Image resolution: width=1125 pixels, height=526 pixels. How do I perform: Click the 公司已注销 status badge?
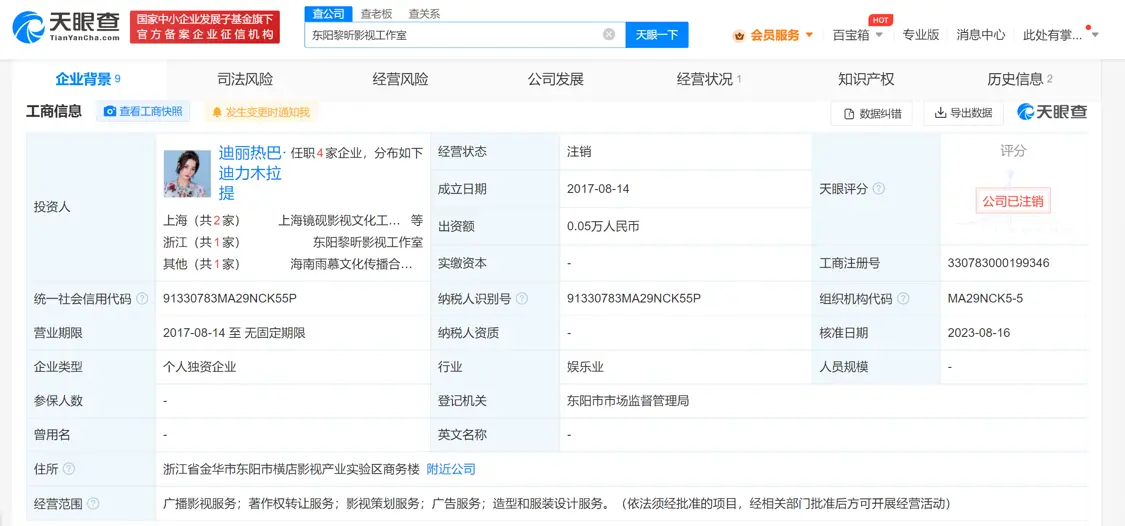1013,202
